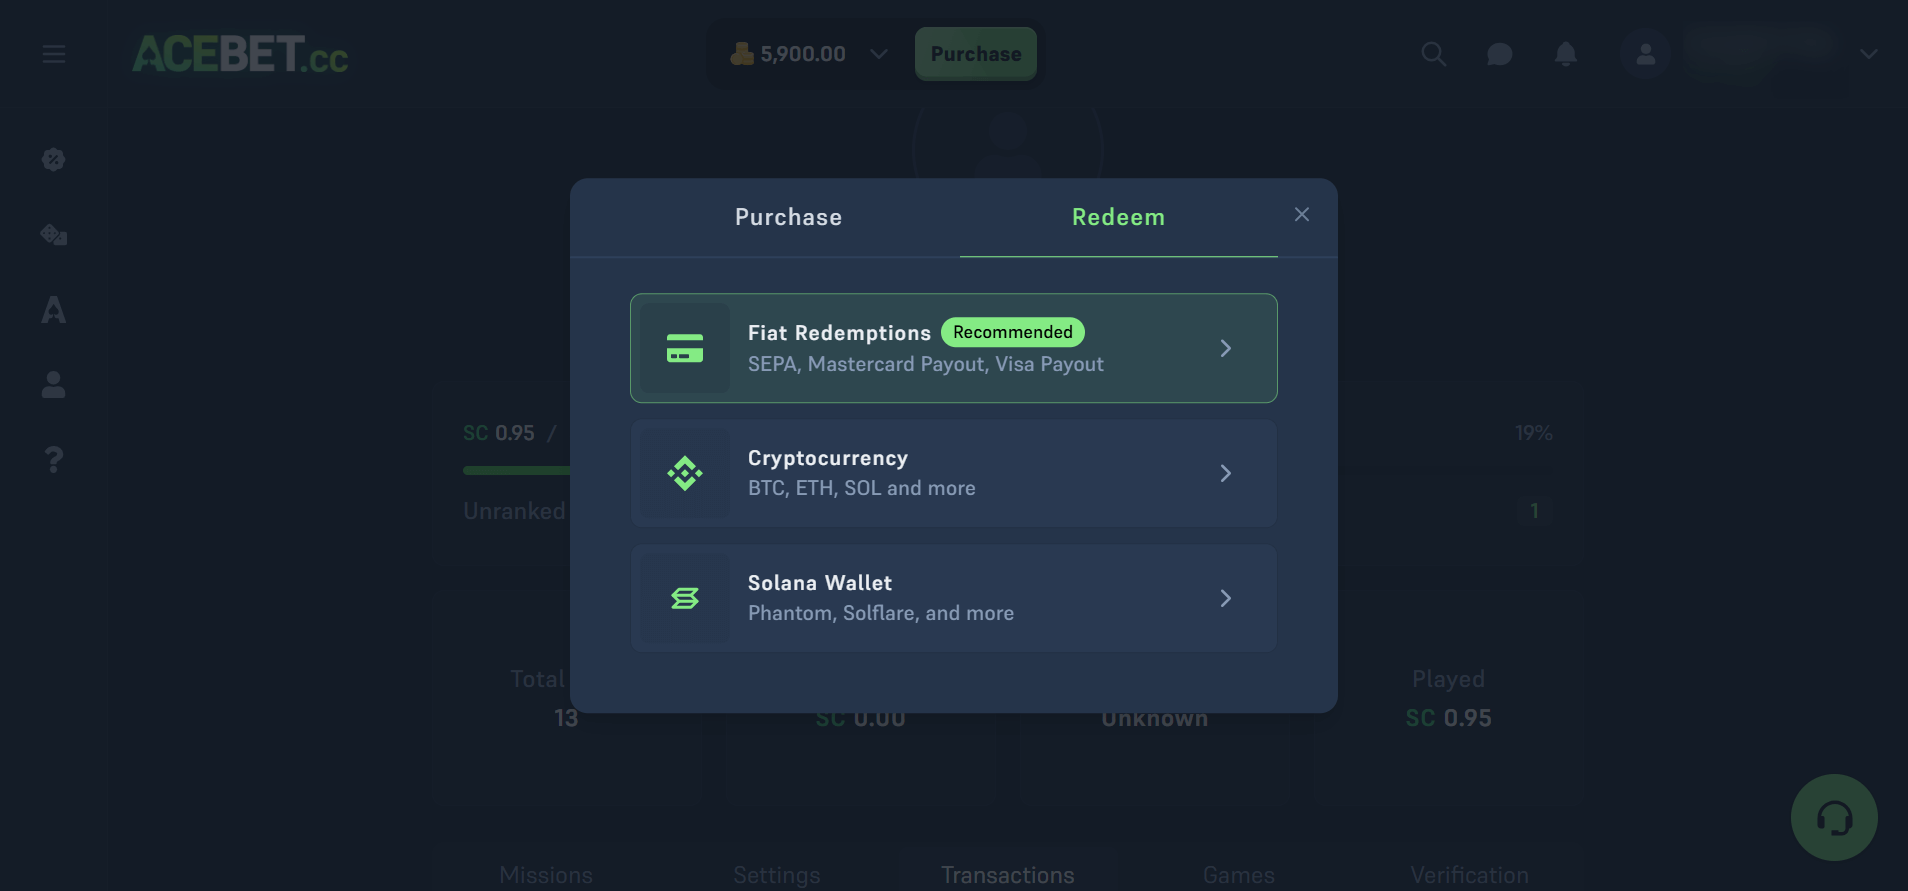Expand the account menu chevron
The image size is (1908, 891).
(1868, 54)
